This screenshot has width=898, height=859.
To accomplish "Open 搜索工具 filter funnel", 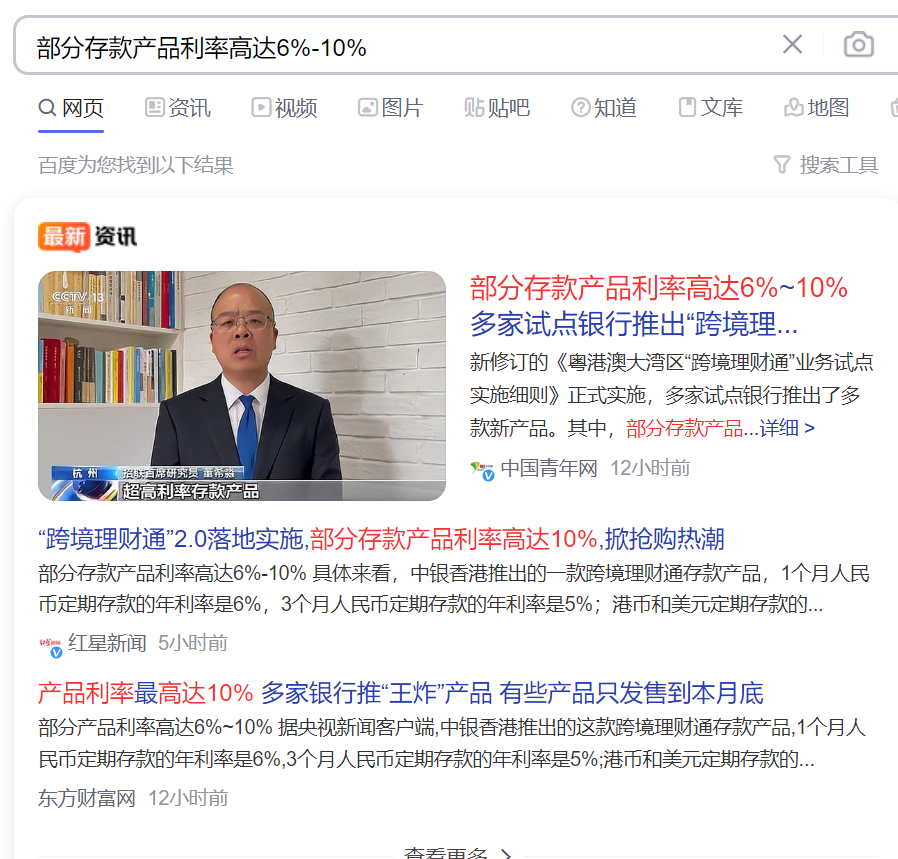I will click(x=782, y=164).
